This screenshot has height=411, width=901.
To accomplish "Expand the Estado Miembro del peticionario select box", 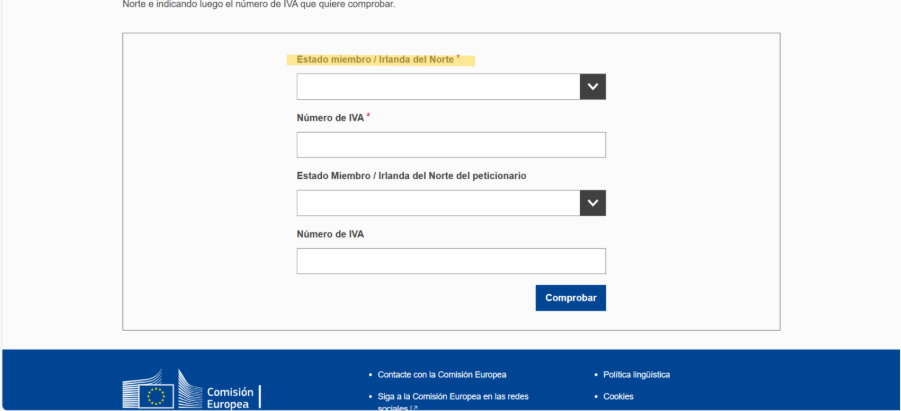I will click(x=451, y=203).
